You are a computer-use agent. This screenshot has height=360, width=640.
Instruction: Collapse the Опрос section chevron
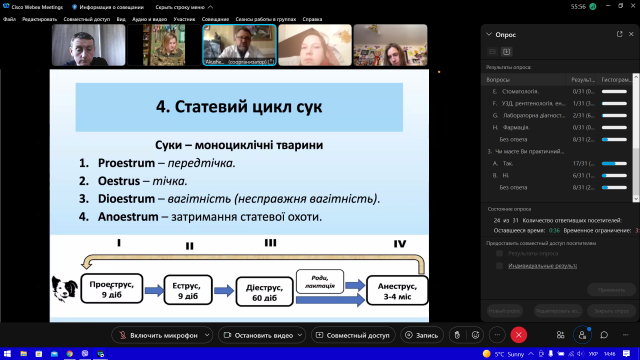point(489,34)
